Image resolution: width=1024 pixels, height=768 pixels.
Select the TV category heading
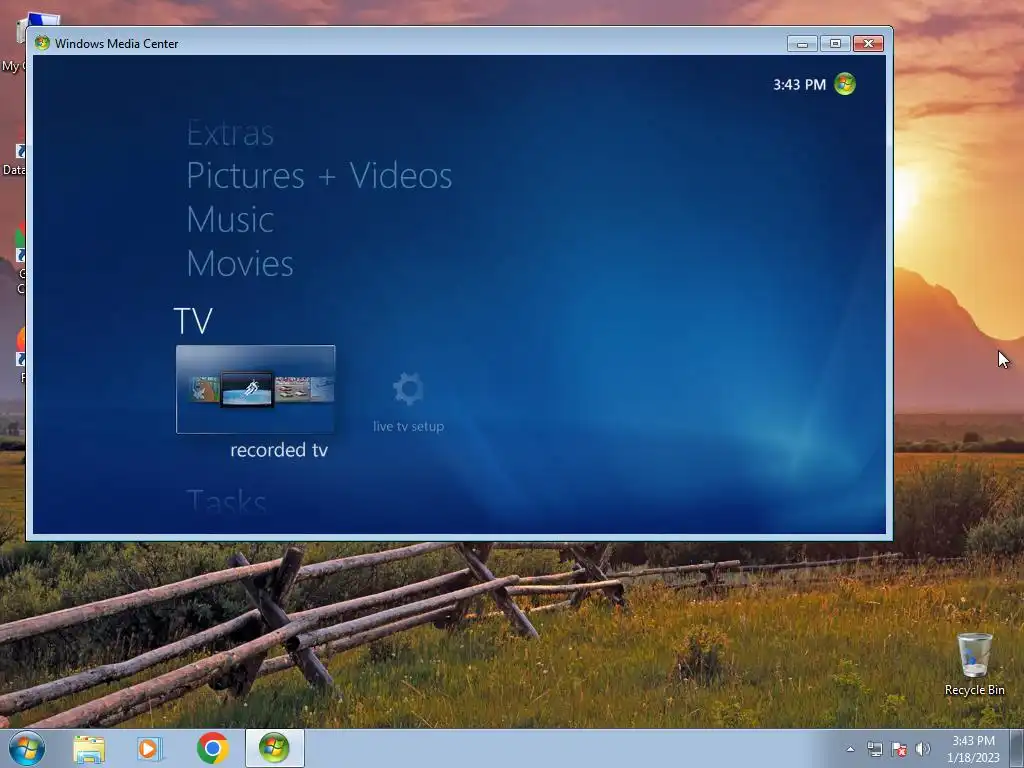(x=193, y=321)
